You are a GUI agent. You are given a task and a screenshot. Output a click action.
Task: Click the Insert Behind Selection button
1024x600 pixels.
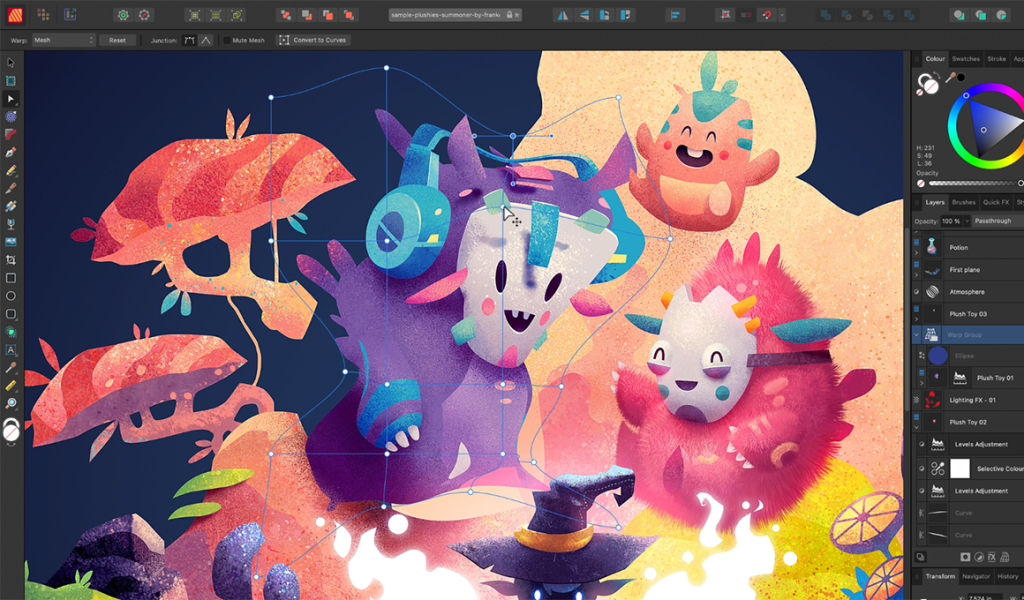pos(959,15)
